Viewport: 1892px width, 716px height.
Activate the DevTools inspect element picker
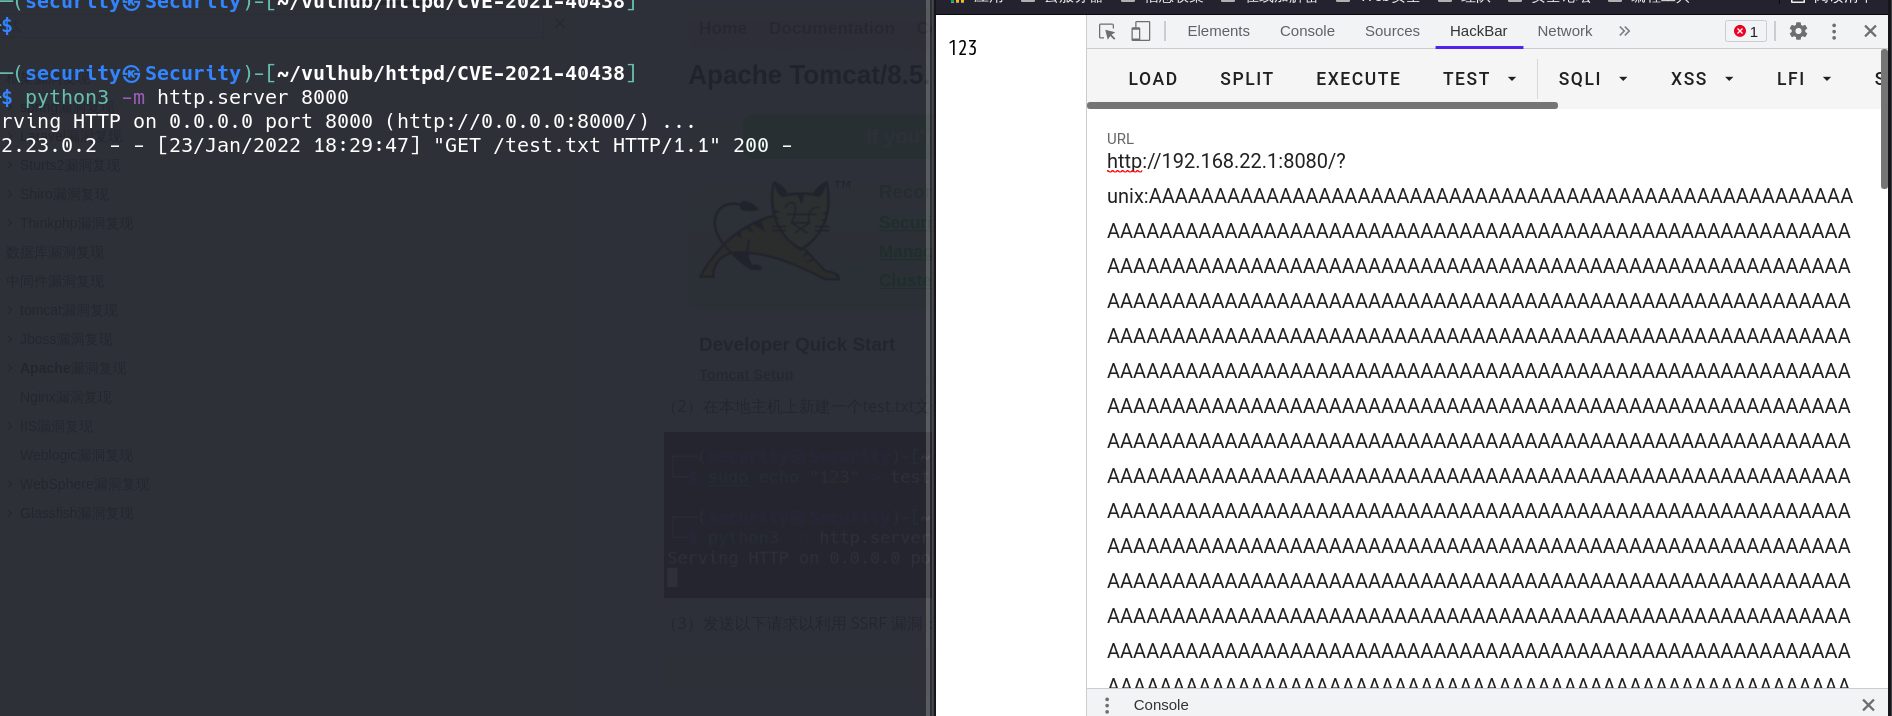coord(1107,31)
